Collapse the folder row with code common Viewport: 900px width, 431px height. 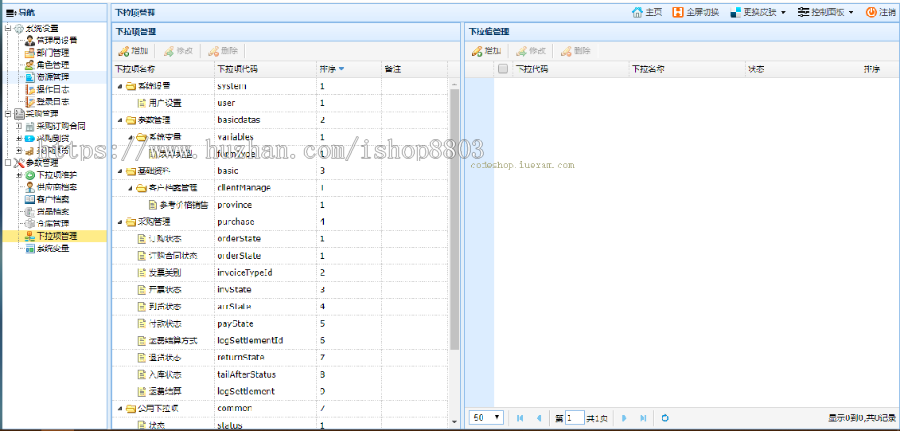[x=120, y=408]
